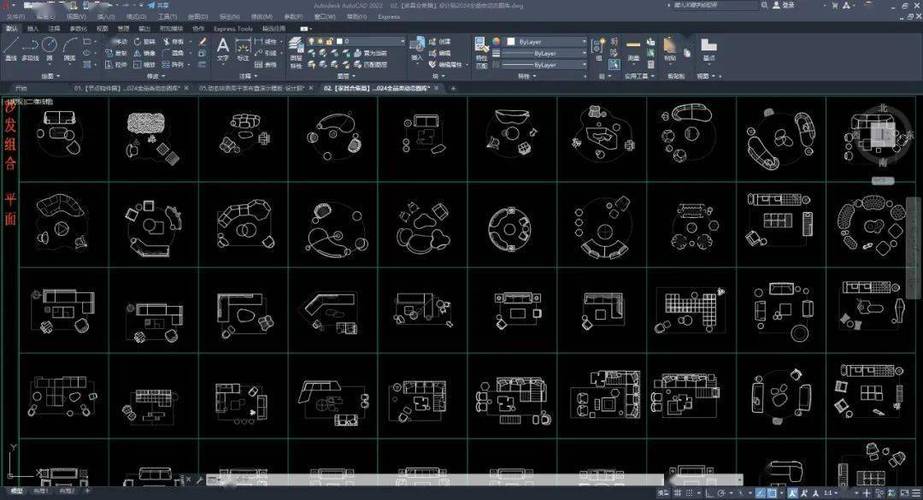Click the large Text (A) tool
The width and height of the screenshot is (923, 500).
(x=223, y=46)
